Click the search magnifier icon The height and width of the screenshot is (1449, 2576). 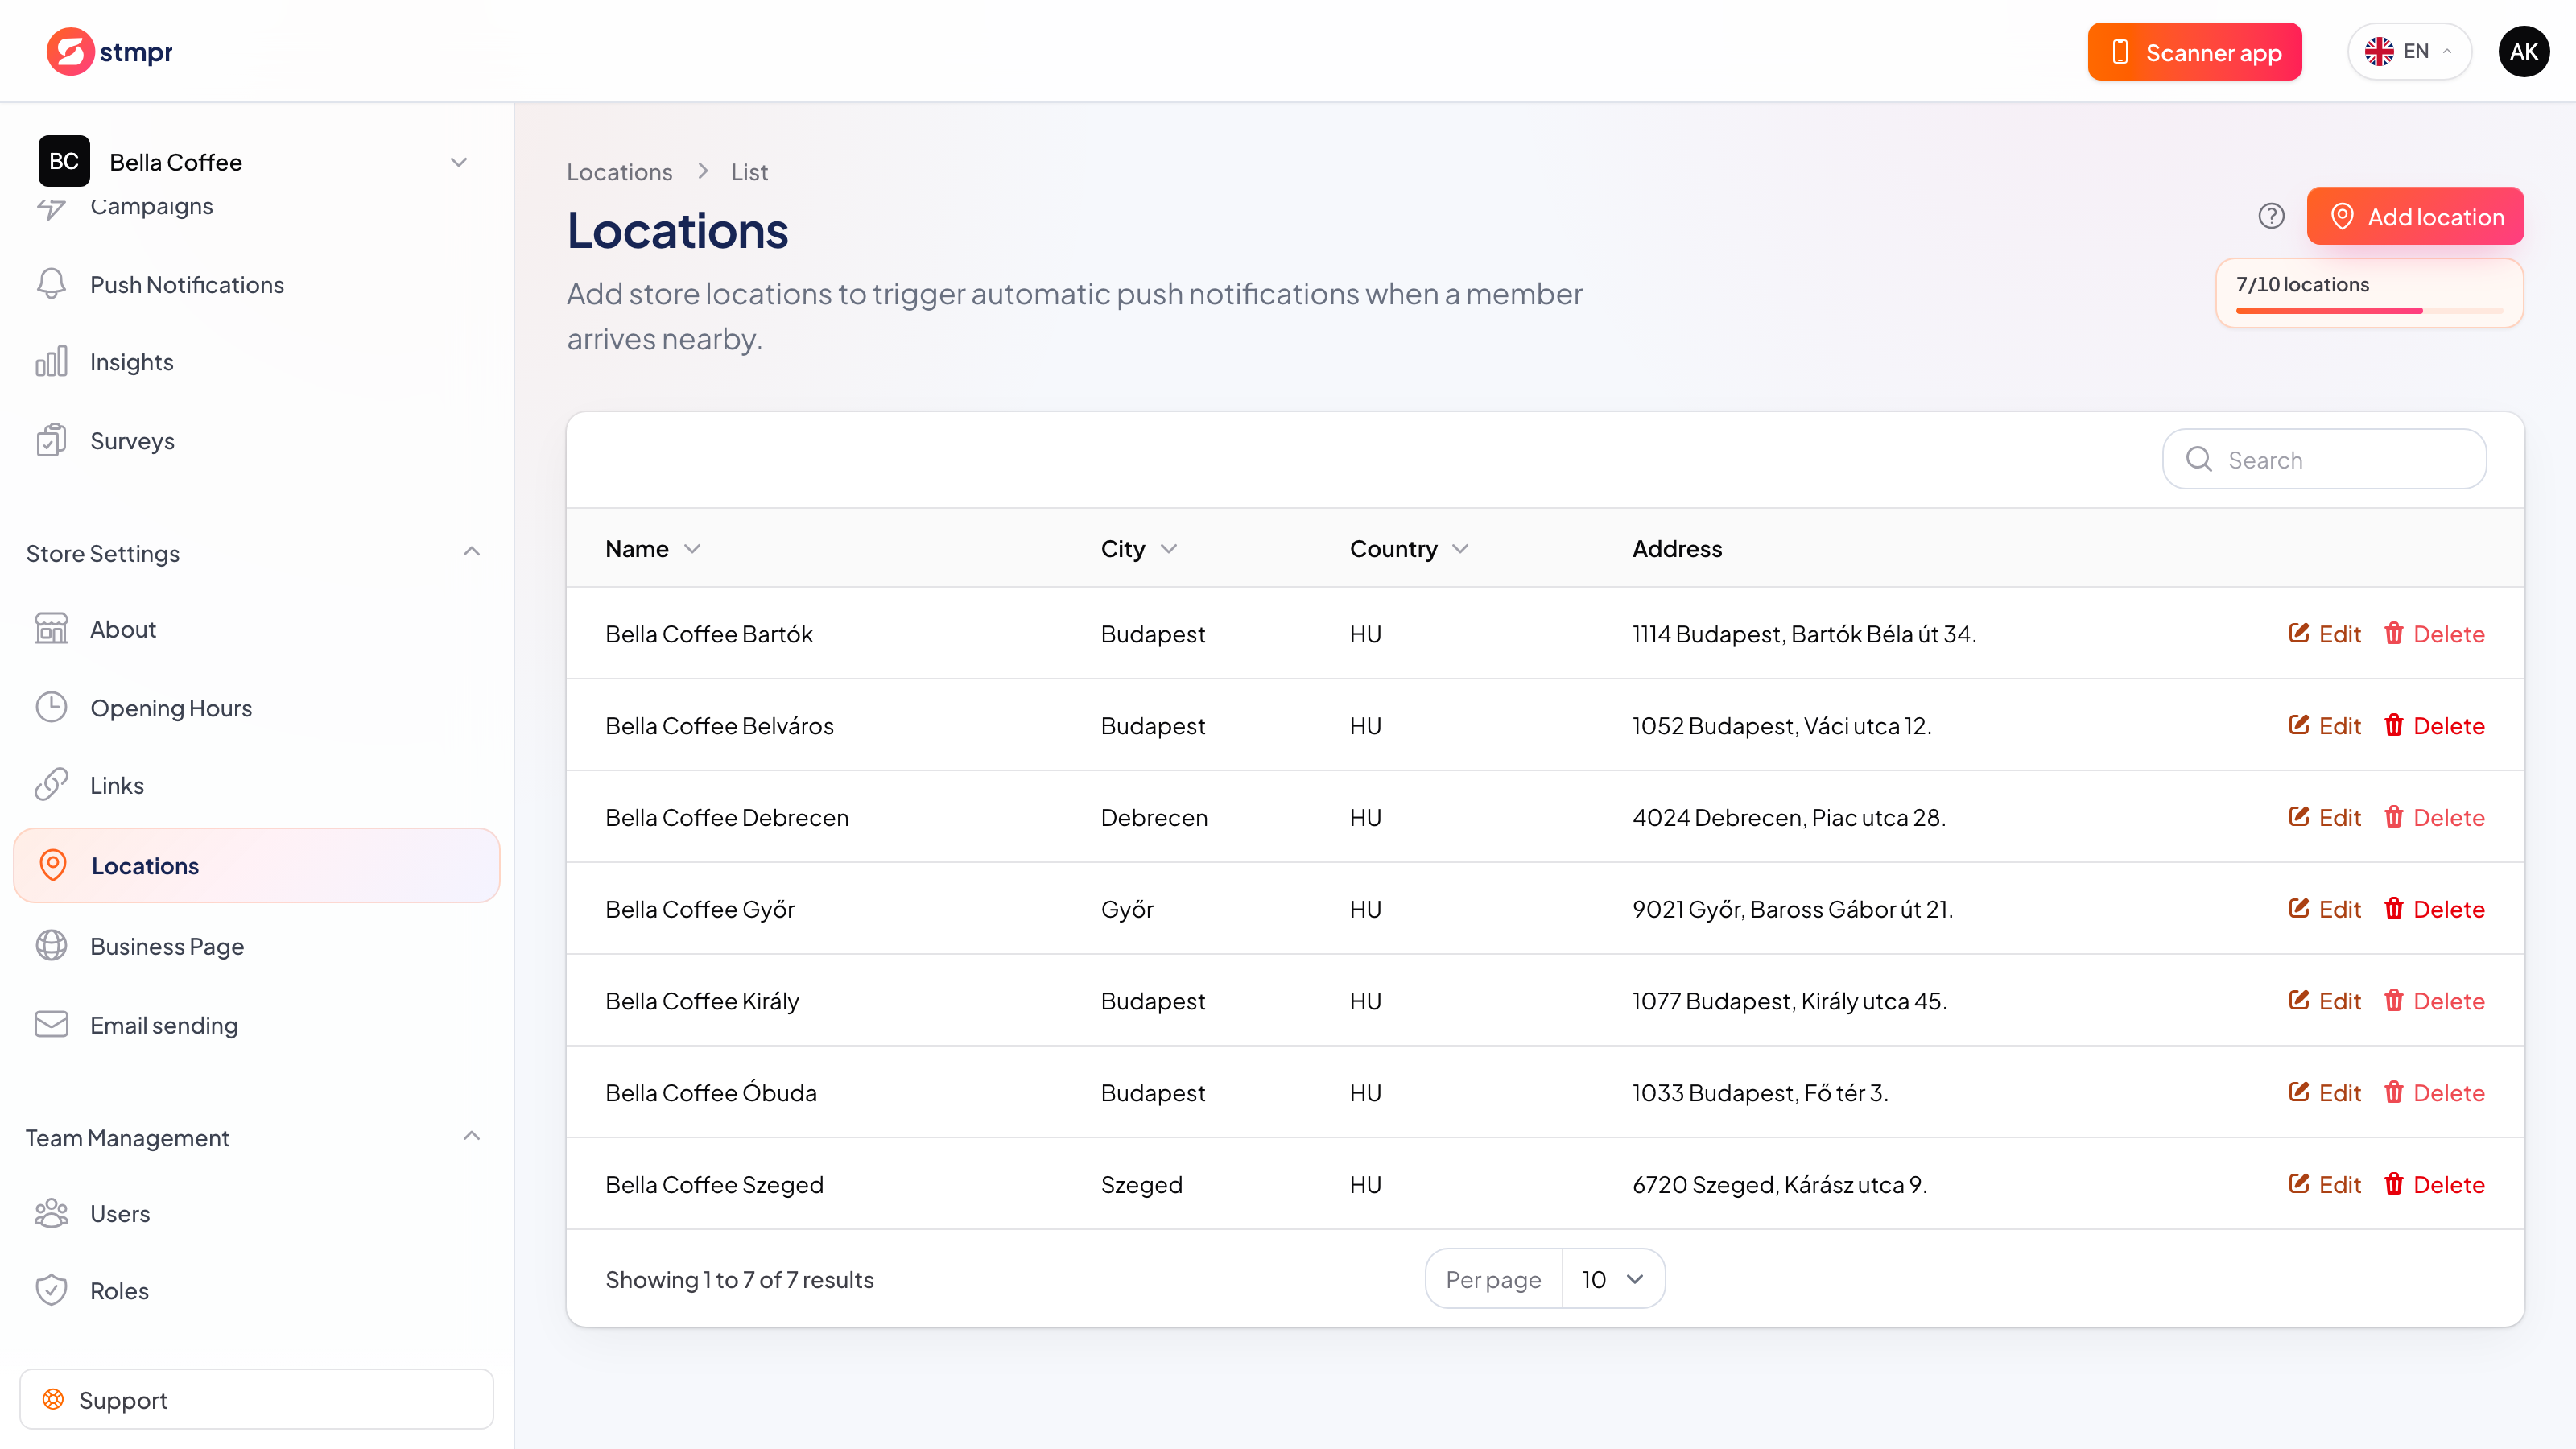pos(2199,459)
